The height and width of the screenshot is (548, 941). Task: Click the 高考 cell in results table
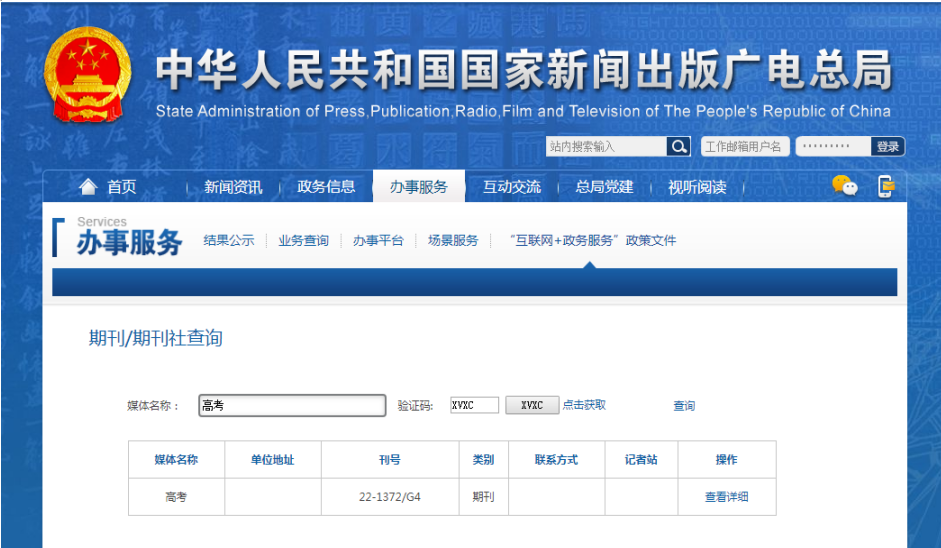pyautogui.click(x=176, y=497)
